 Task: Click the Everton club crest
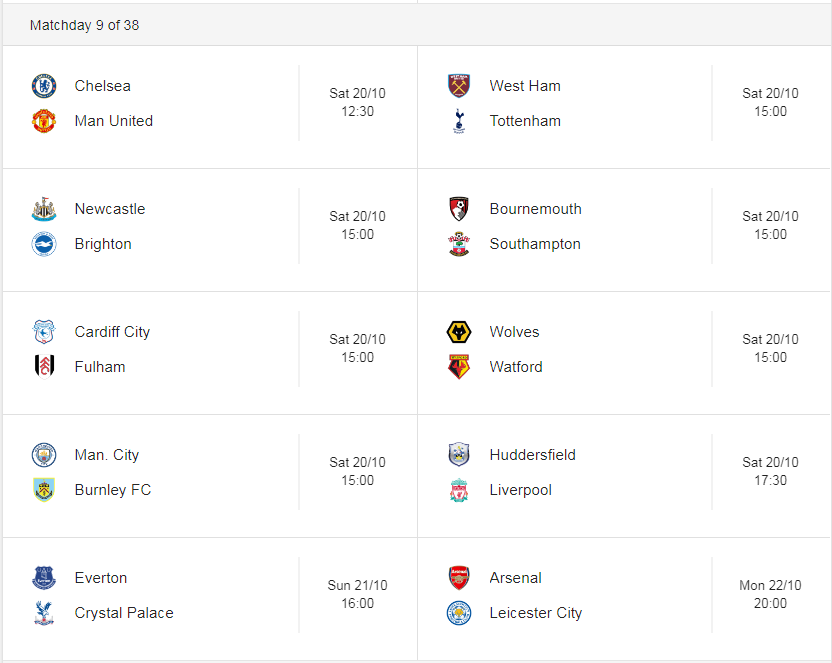44,578
